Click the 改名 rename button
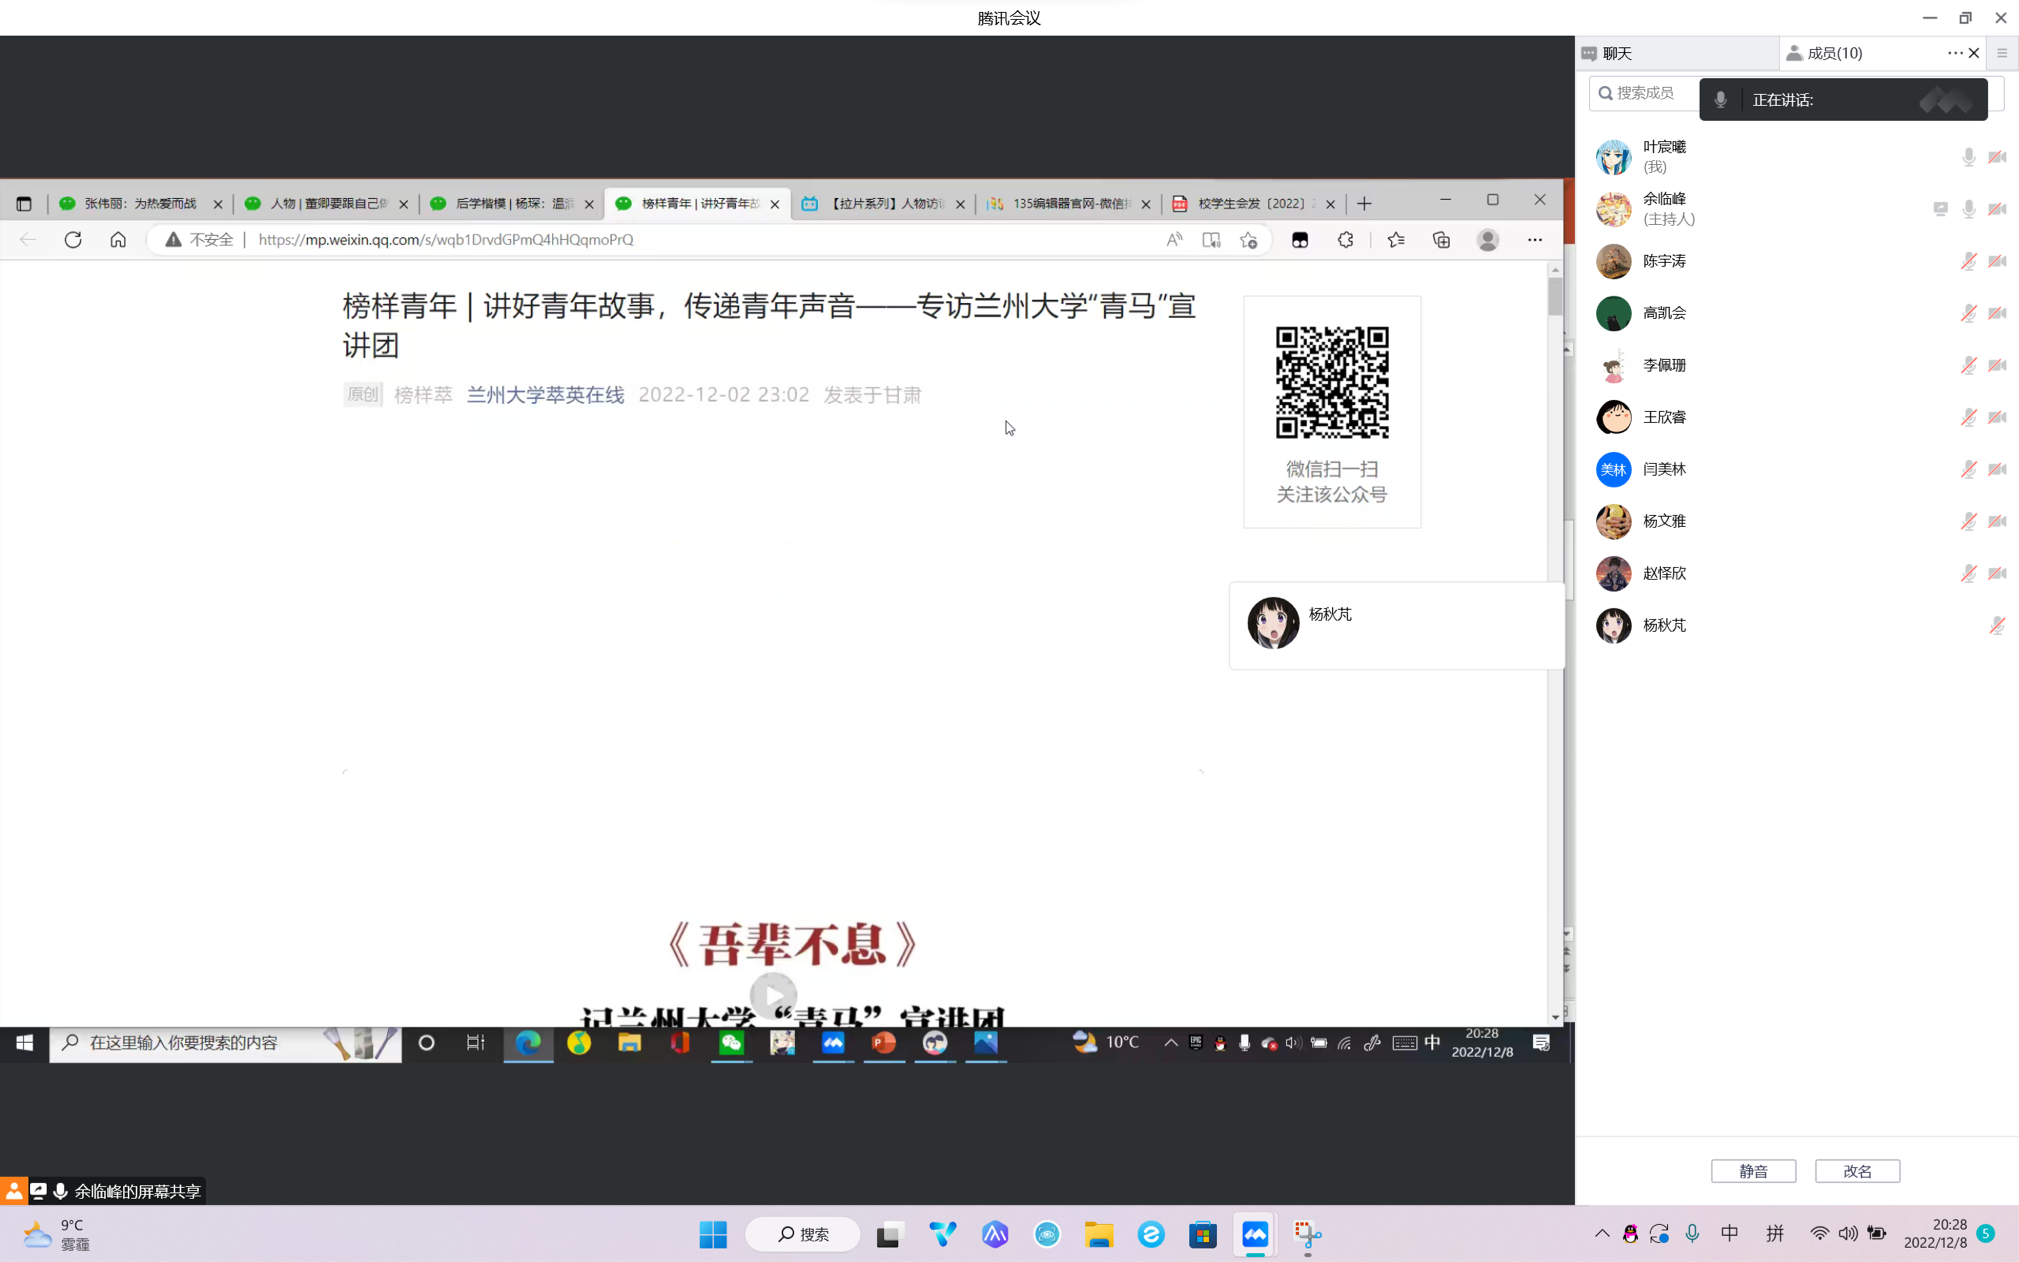The image size is (2019, 1262). coord(1857,1171)
